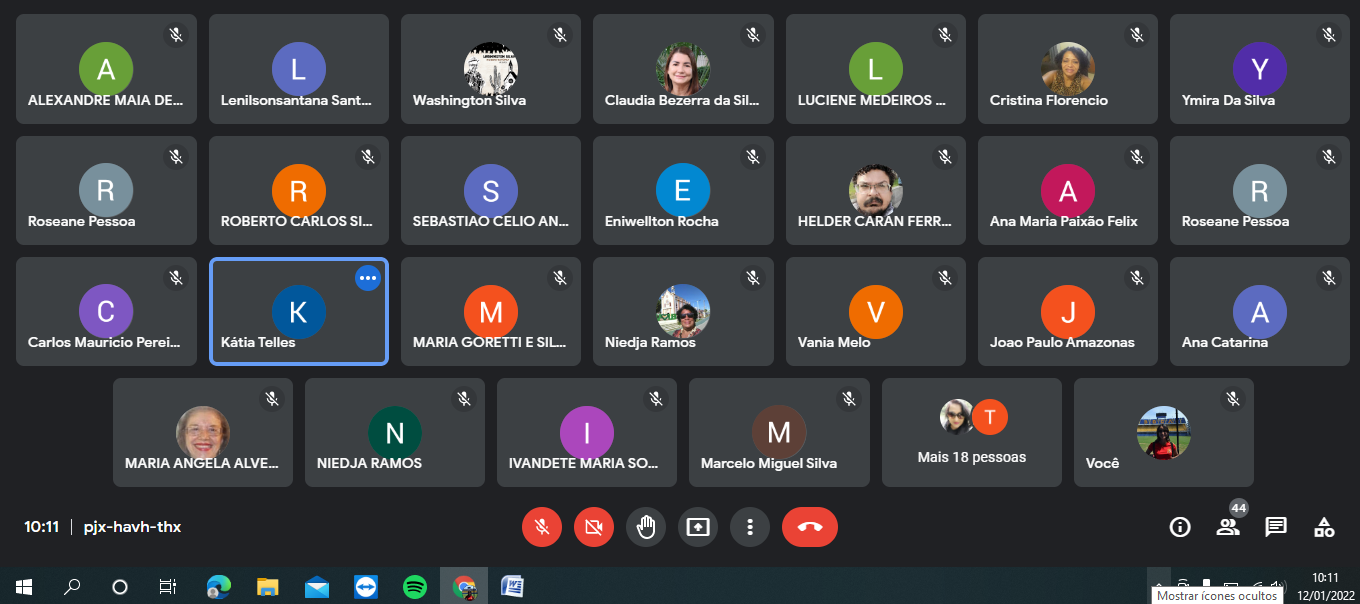Image resolution: width=1360 pixels, height=604 pixels.
Task: Click muted mic icon on 'Você' tile
Action: point(1233,399)
